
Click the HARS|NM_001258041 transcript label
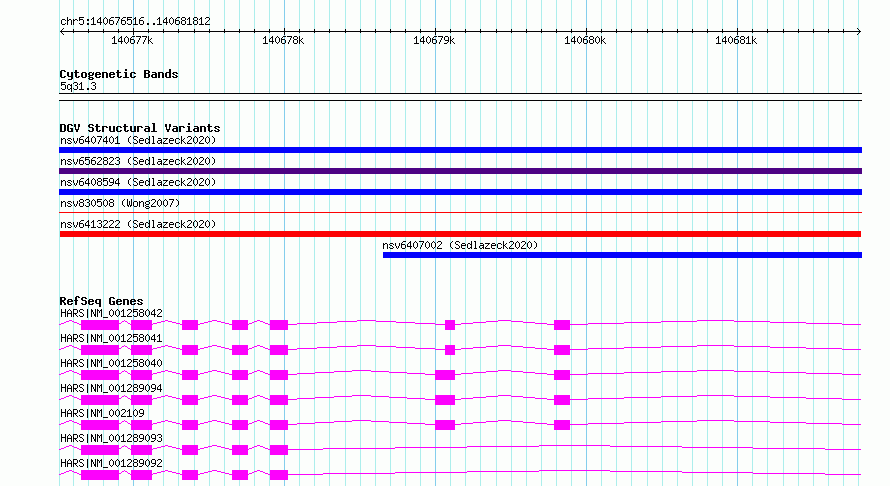(111, 338)
